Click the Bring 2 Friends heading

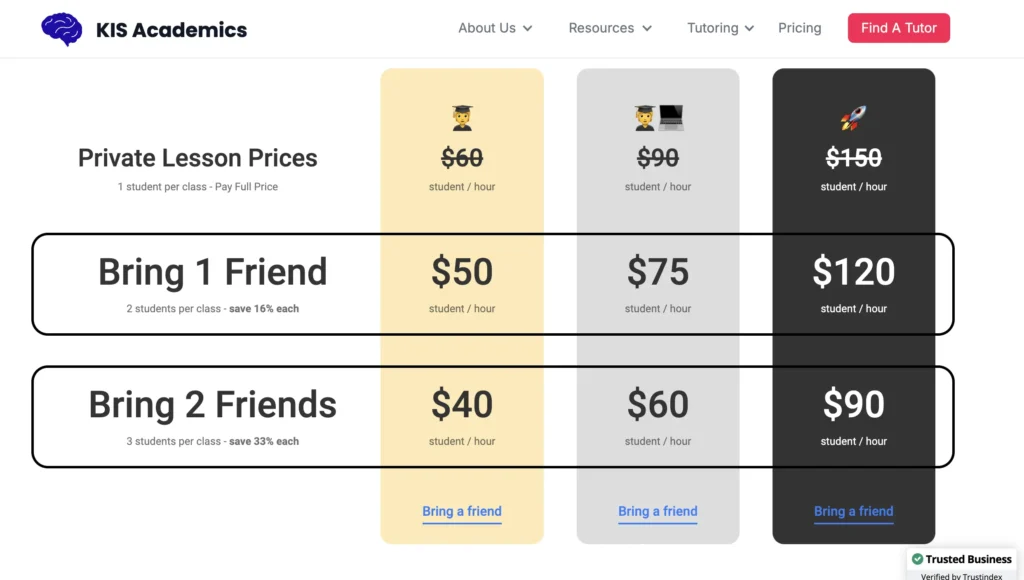tap(212, 404)
